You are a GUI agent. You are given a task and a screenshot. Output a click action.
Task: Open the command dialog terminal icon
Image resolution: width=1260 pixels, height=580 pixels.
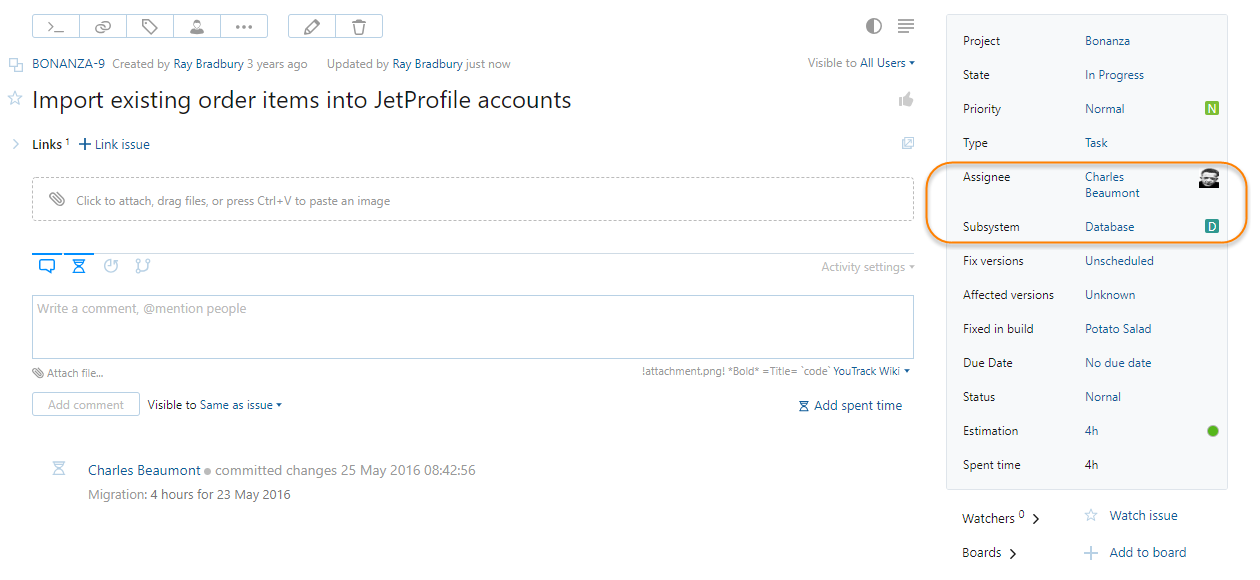click(57, 26)
